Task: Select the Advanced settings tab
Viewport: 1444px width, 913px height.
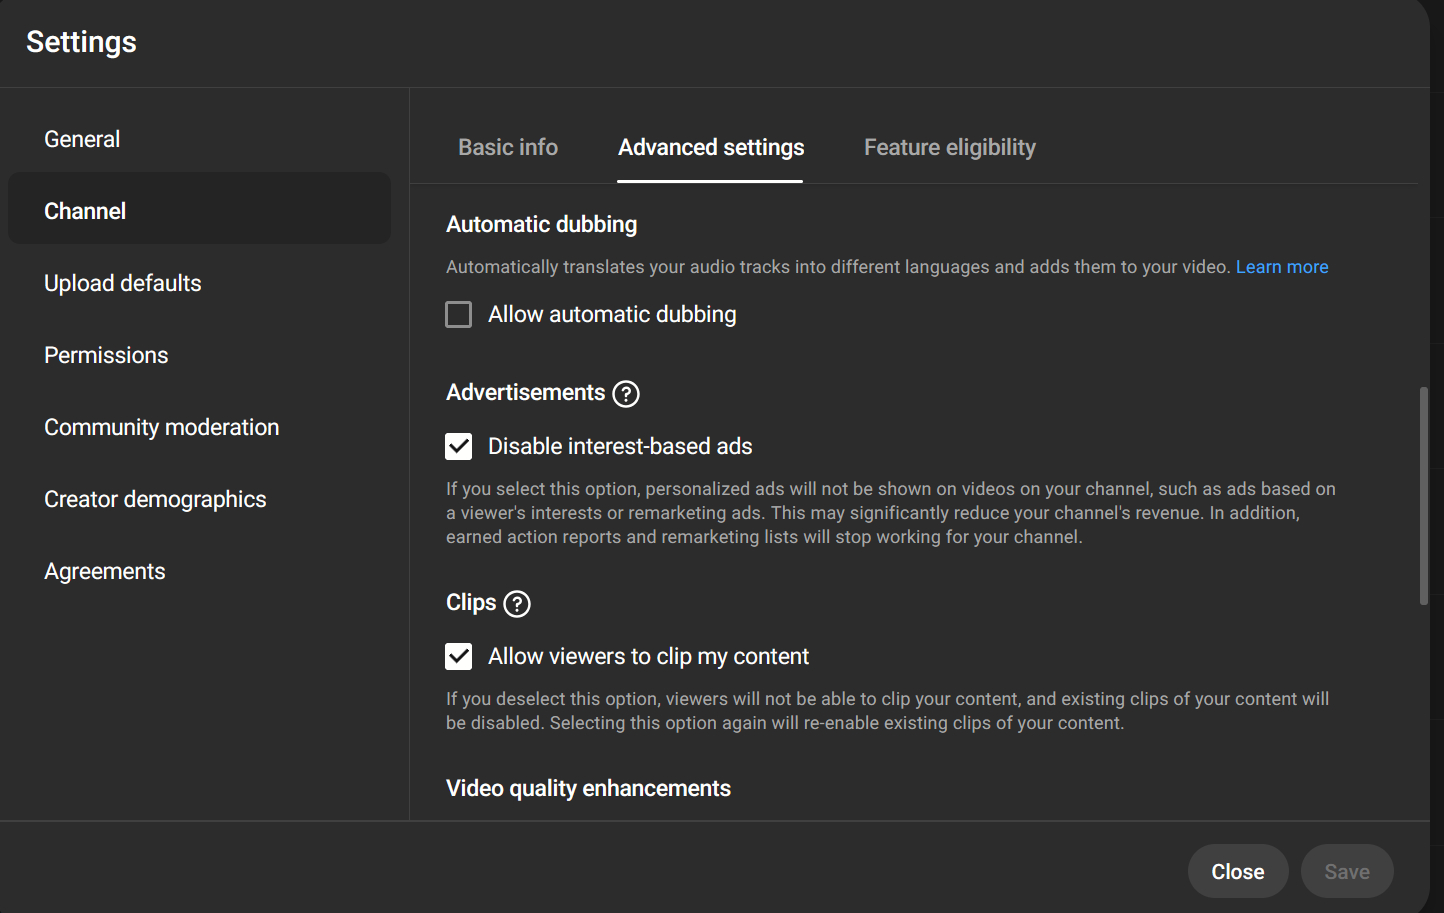Action: 711,148
